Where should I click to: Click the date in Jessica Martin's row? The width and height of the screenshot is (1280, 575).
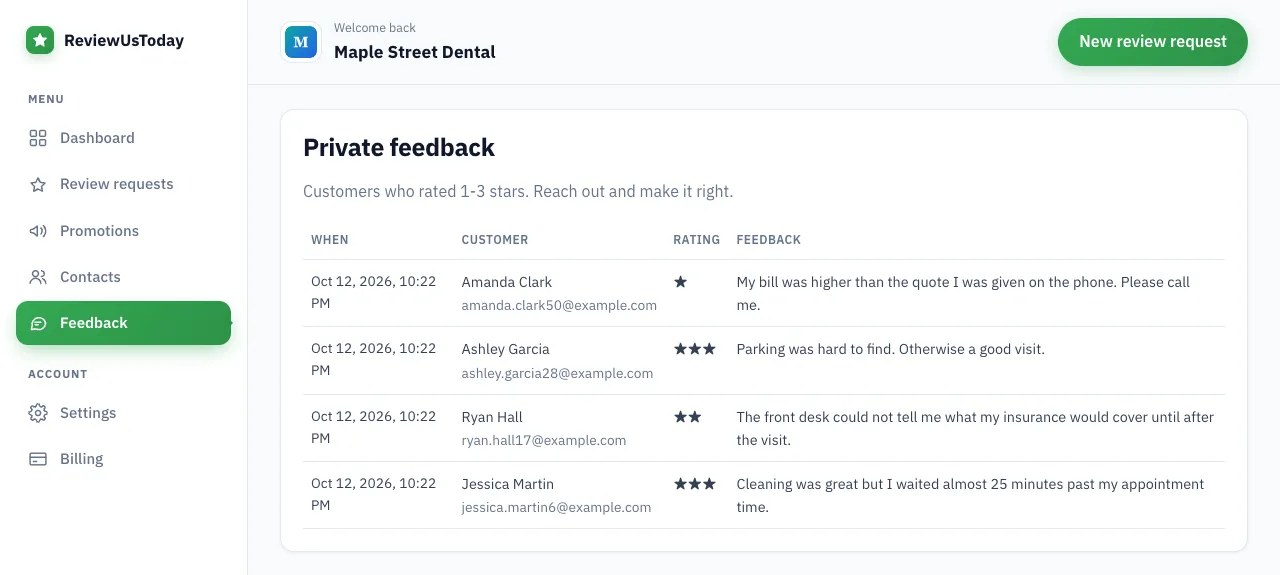pos(374,494)
